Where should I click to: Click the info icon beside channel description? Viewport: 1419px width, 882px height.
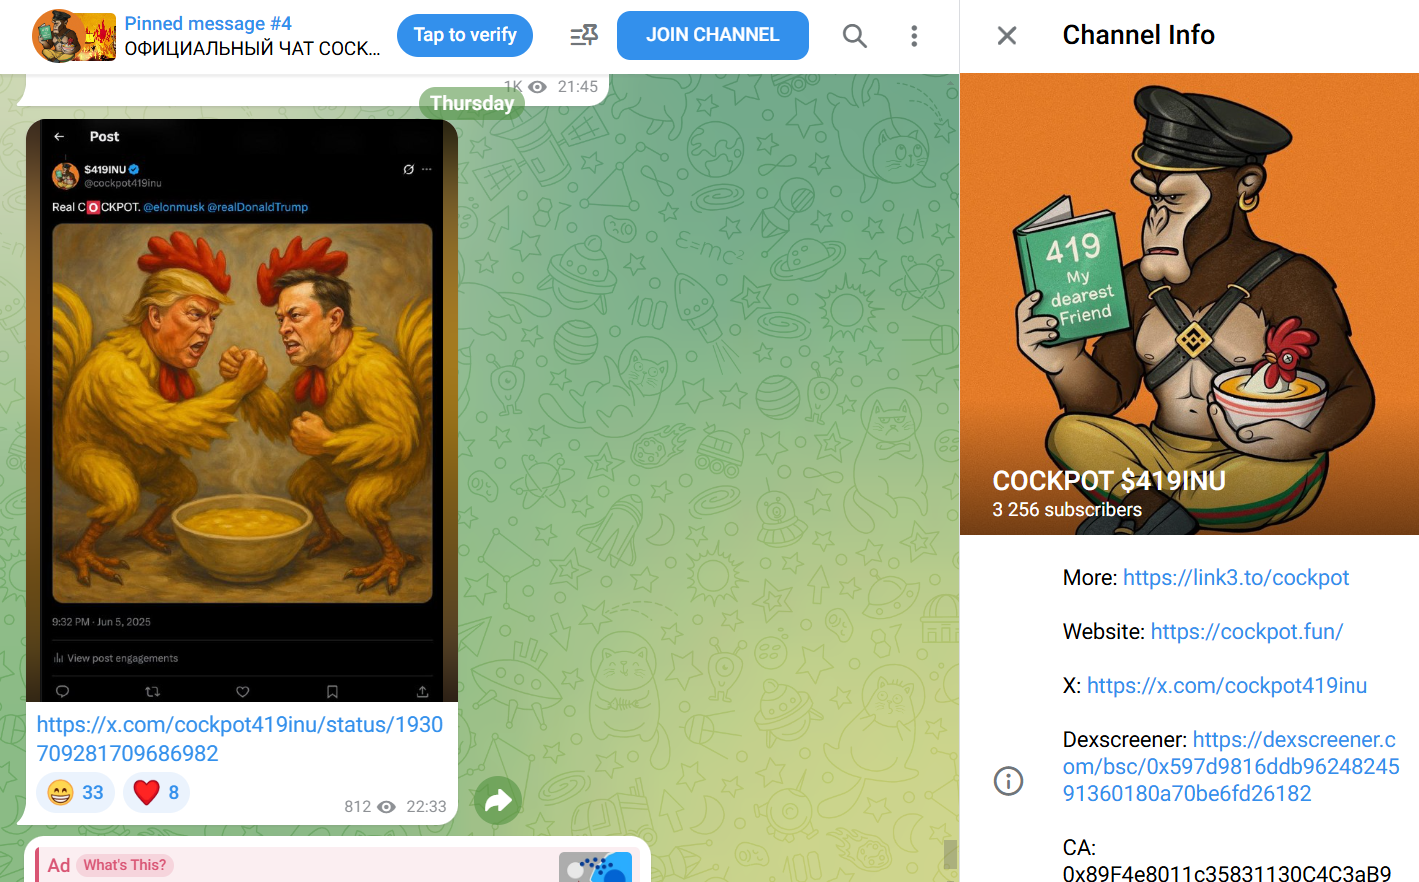tap(1008, 781)
